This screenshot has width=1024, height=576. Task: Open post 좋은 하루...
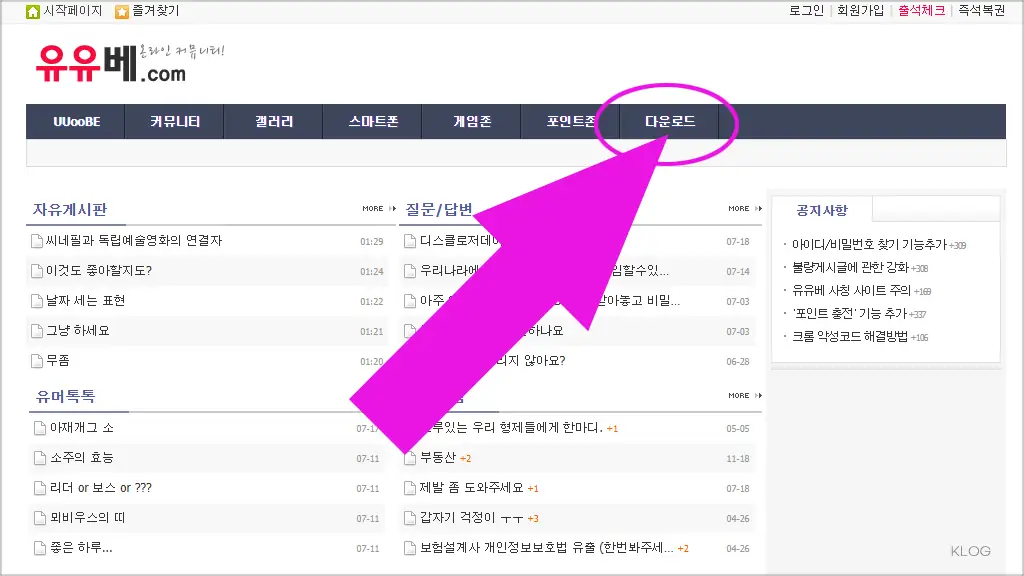[81, 548]
